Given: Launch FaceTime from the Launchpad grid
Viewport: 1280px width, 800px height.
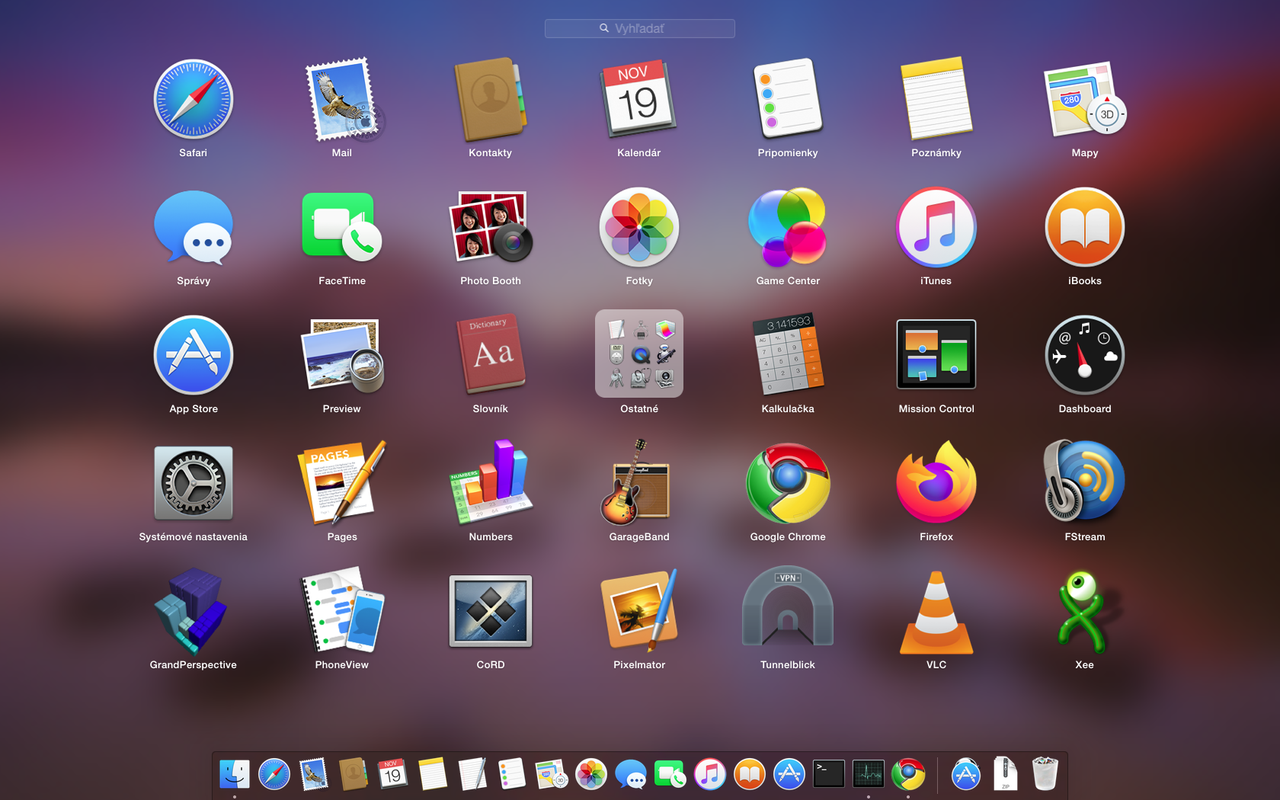Looking at the screenshot, I should tap(342, 227).
